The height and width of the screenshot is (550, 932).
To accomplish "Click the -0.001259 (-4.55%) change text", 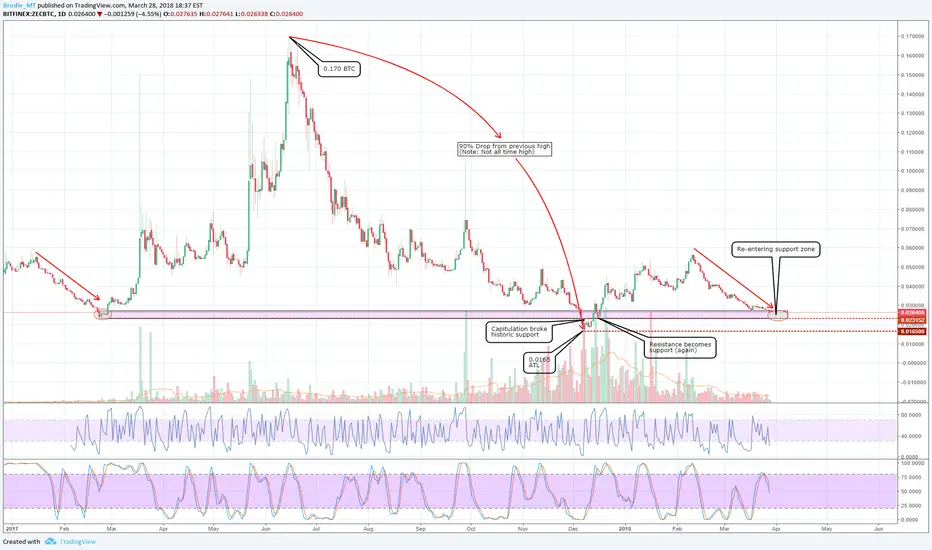I will click(x=132, y=13).
